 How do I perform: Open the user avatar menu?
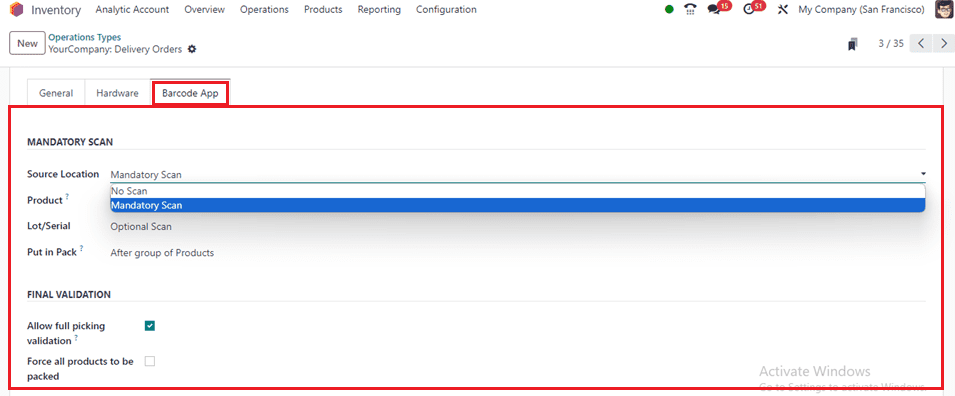(943, 10)
